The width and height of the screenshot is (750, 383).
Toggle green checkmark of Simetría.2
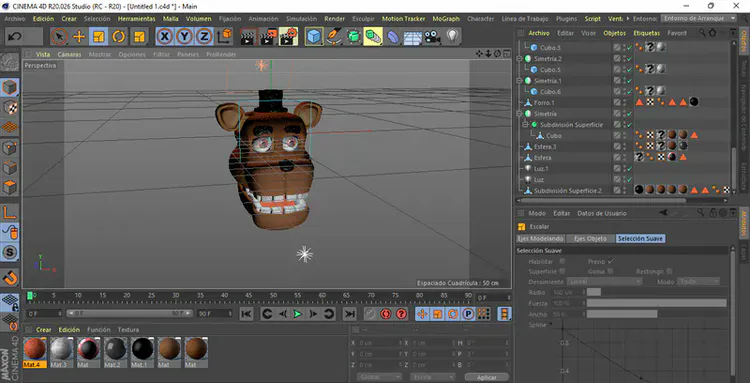629,59
